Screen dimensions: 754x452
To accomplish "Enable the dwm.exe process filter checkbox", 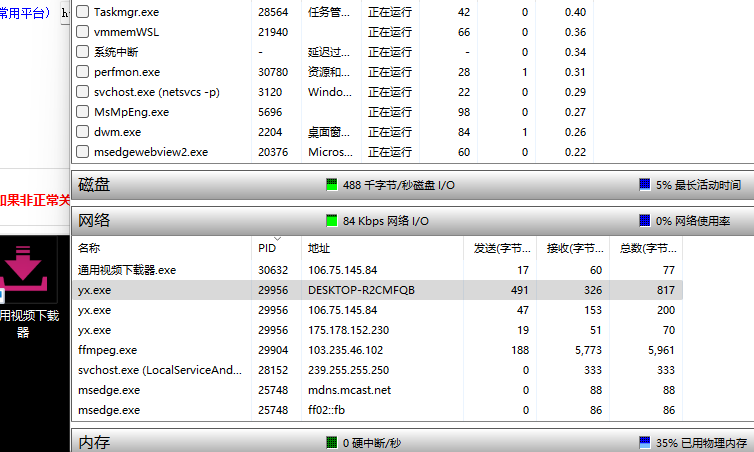I will (x=83, y=132).
